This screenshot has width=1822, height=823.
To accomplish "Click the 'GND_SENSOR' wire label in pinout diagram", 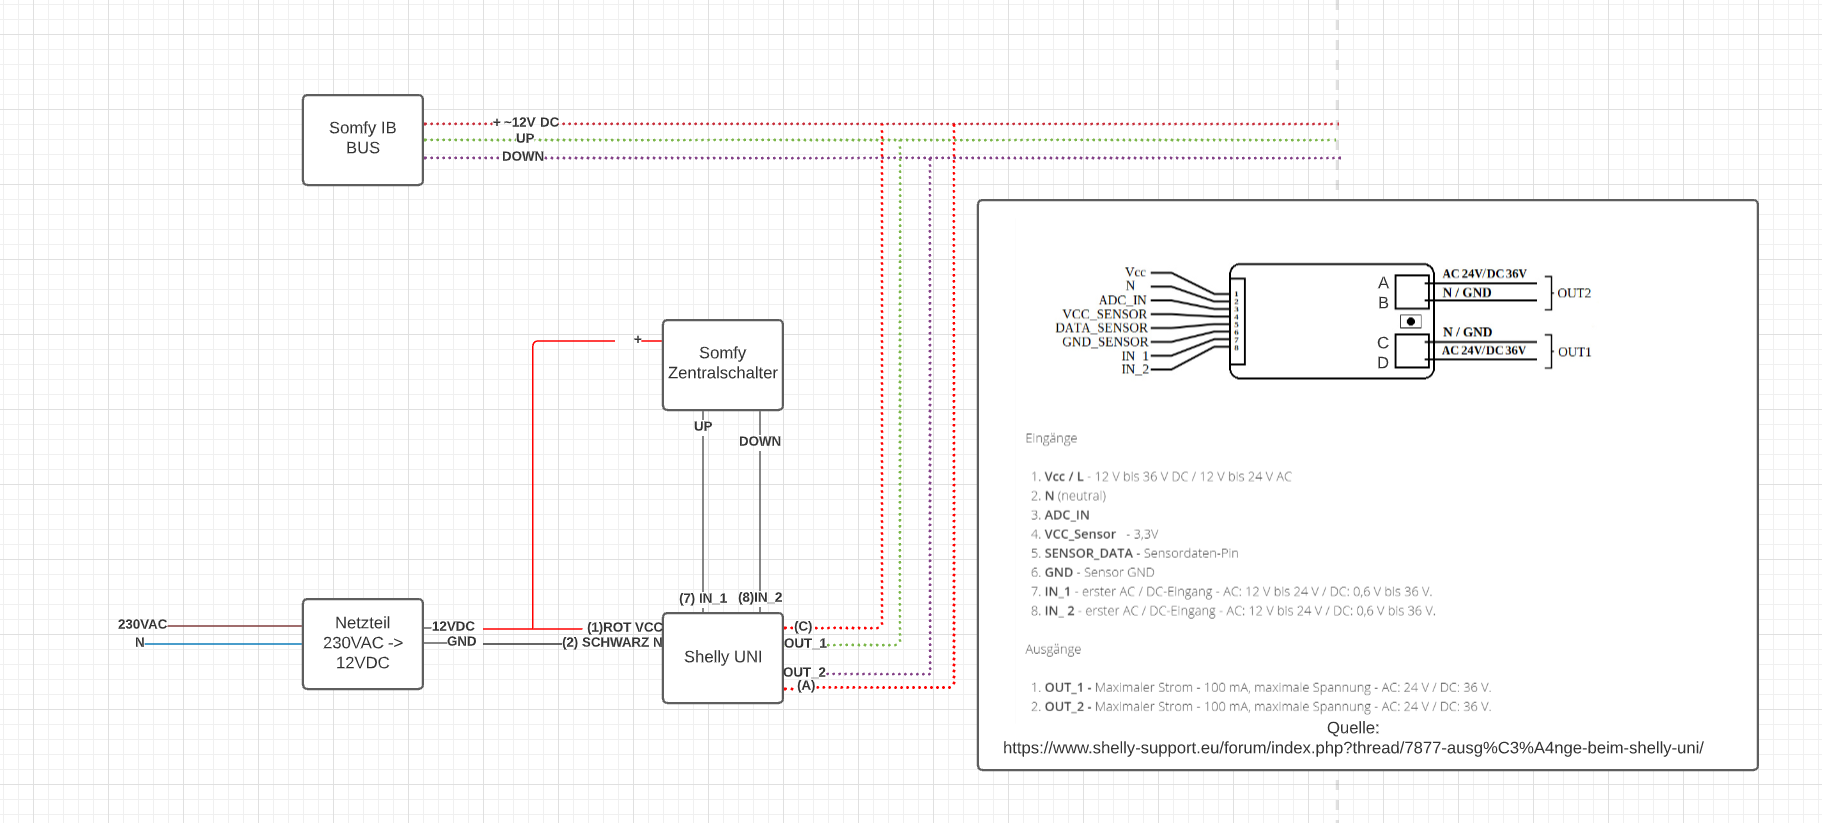I will click(1105, 342).
